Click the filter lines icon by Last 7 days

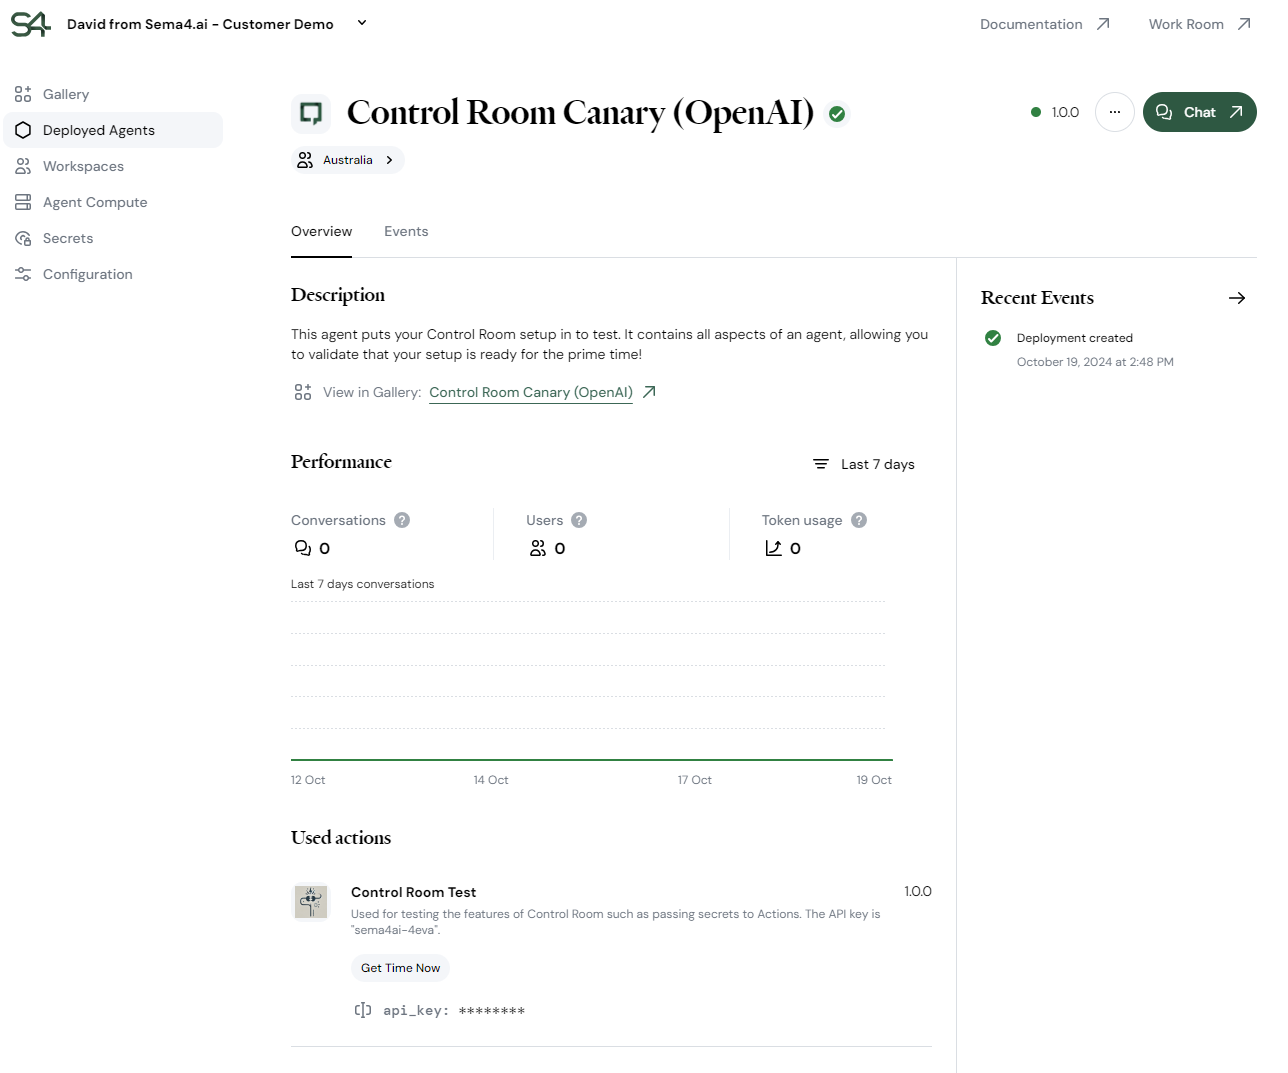tap(821, 464)
